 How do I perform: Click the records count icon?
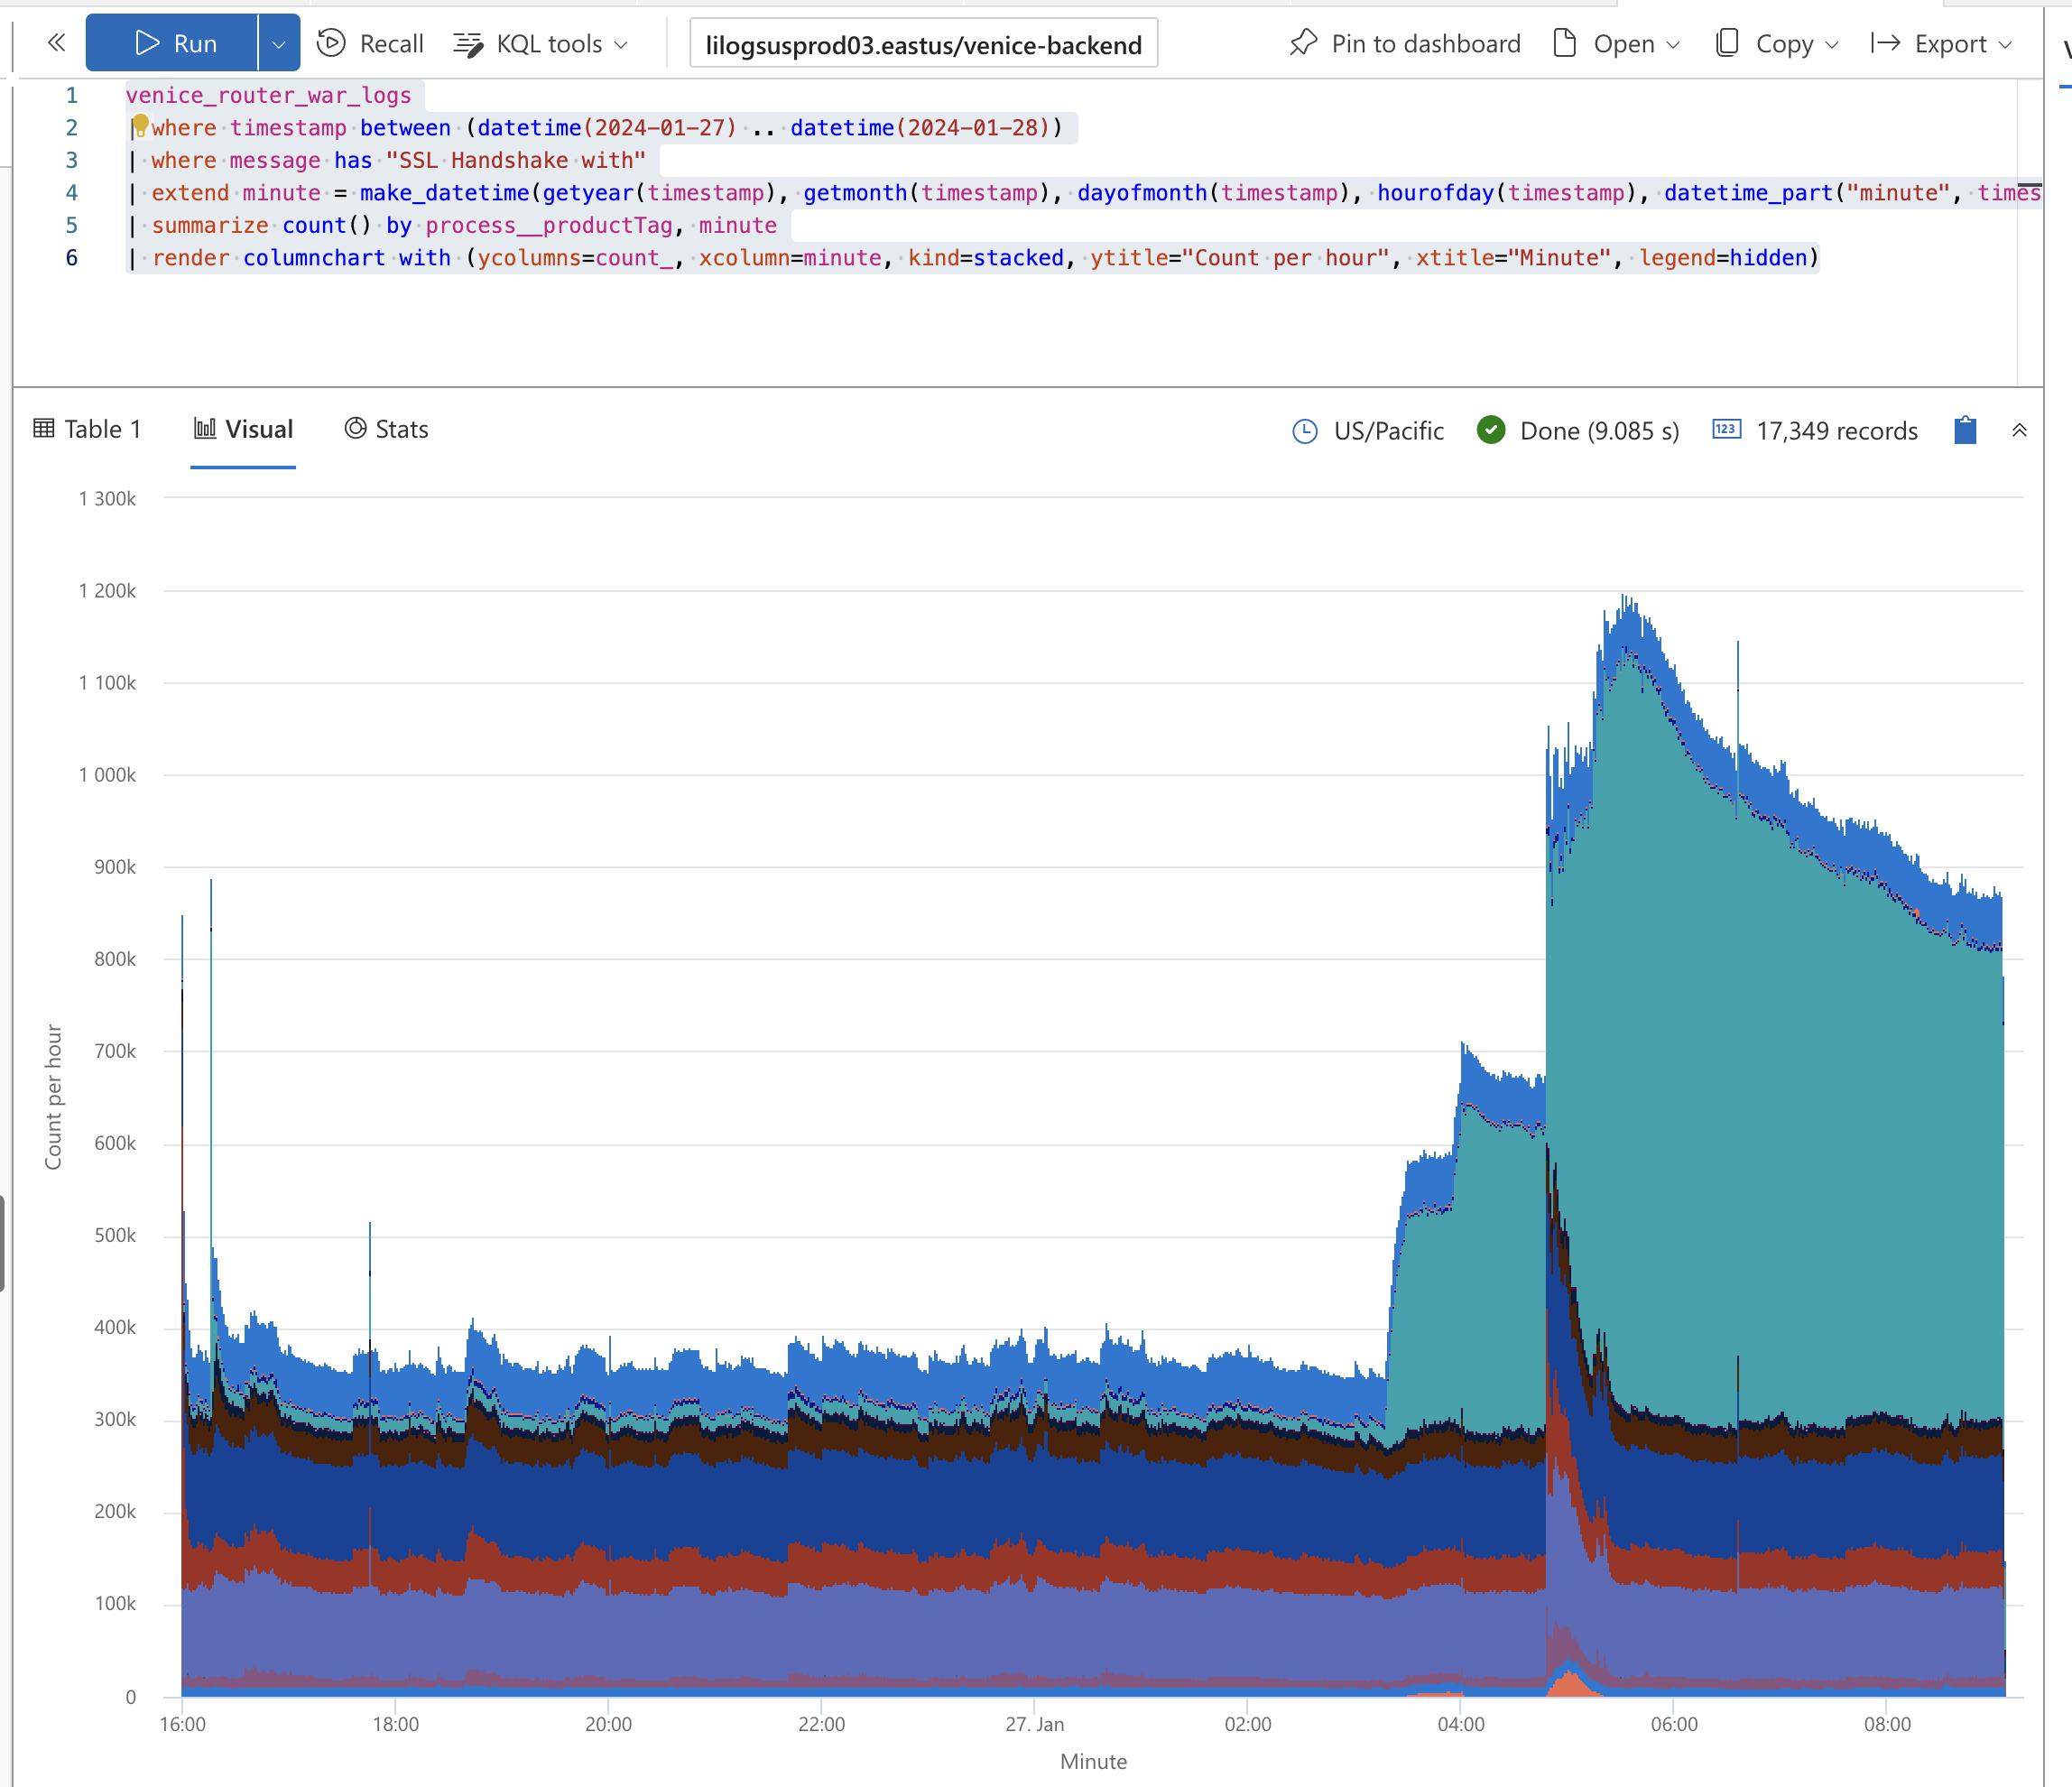pyautogui.click(x=1726, y=430)
